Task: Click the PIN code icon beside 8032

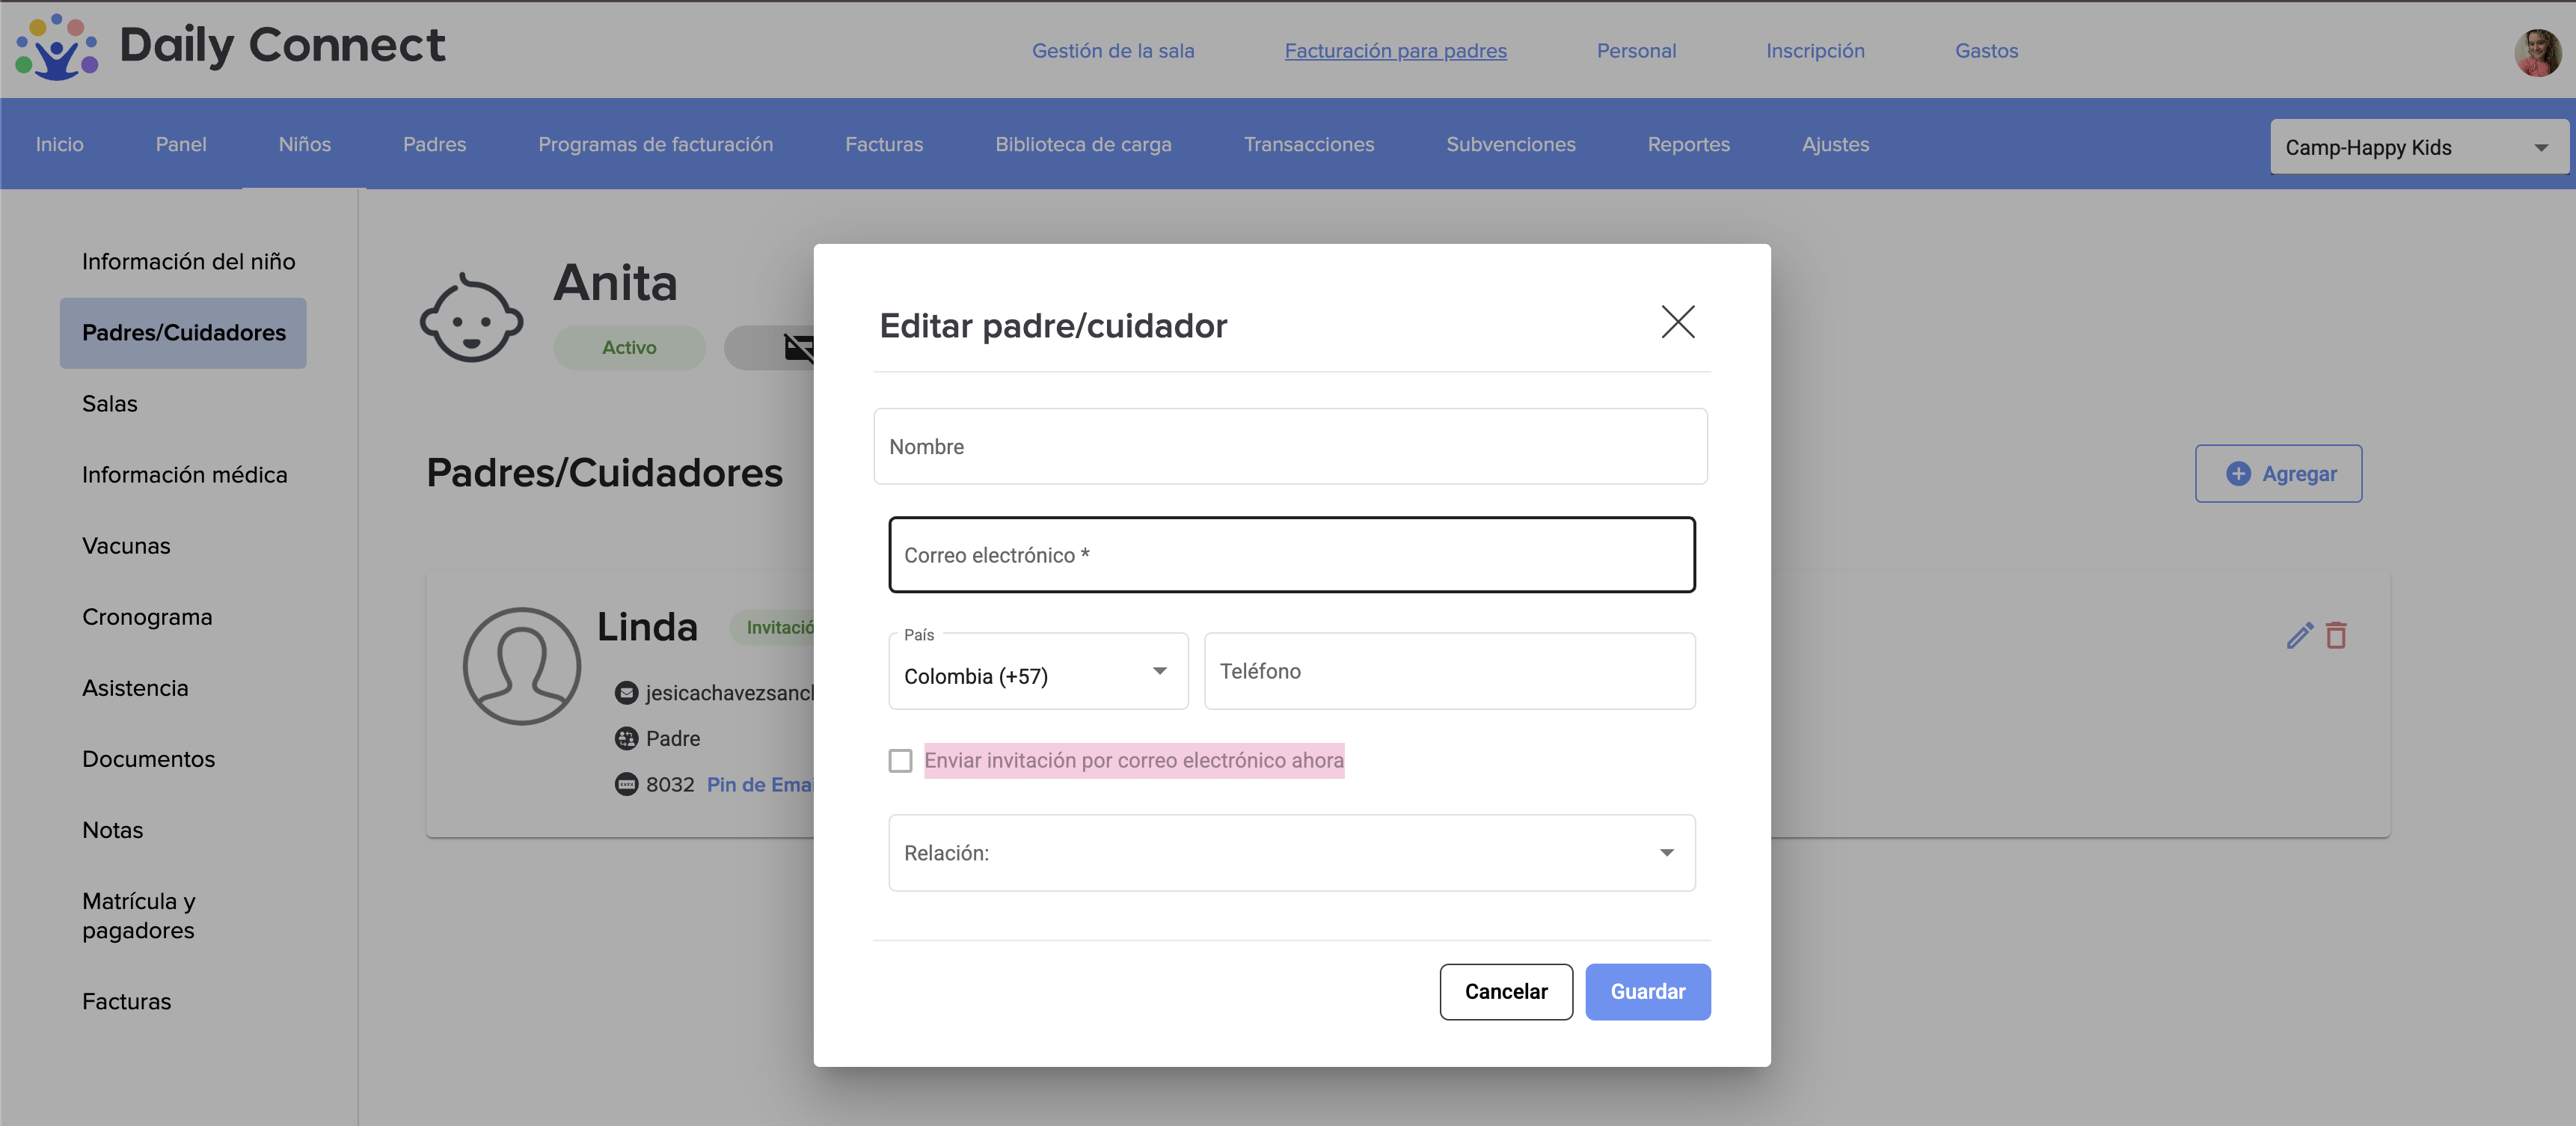Action: (x=626, y=785)
